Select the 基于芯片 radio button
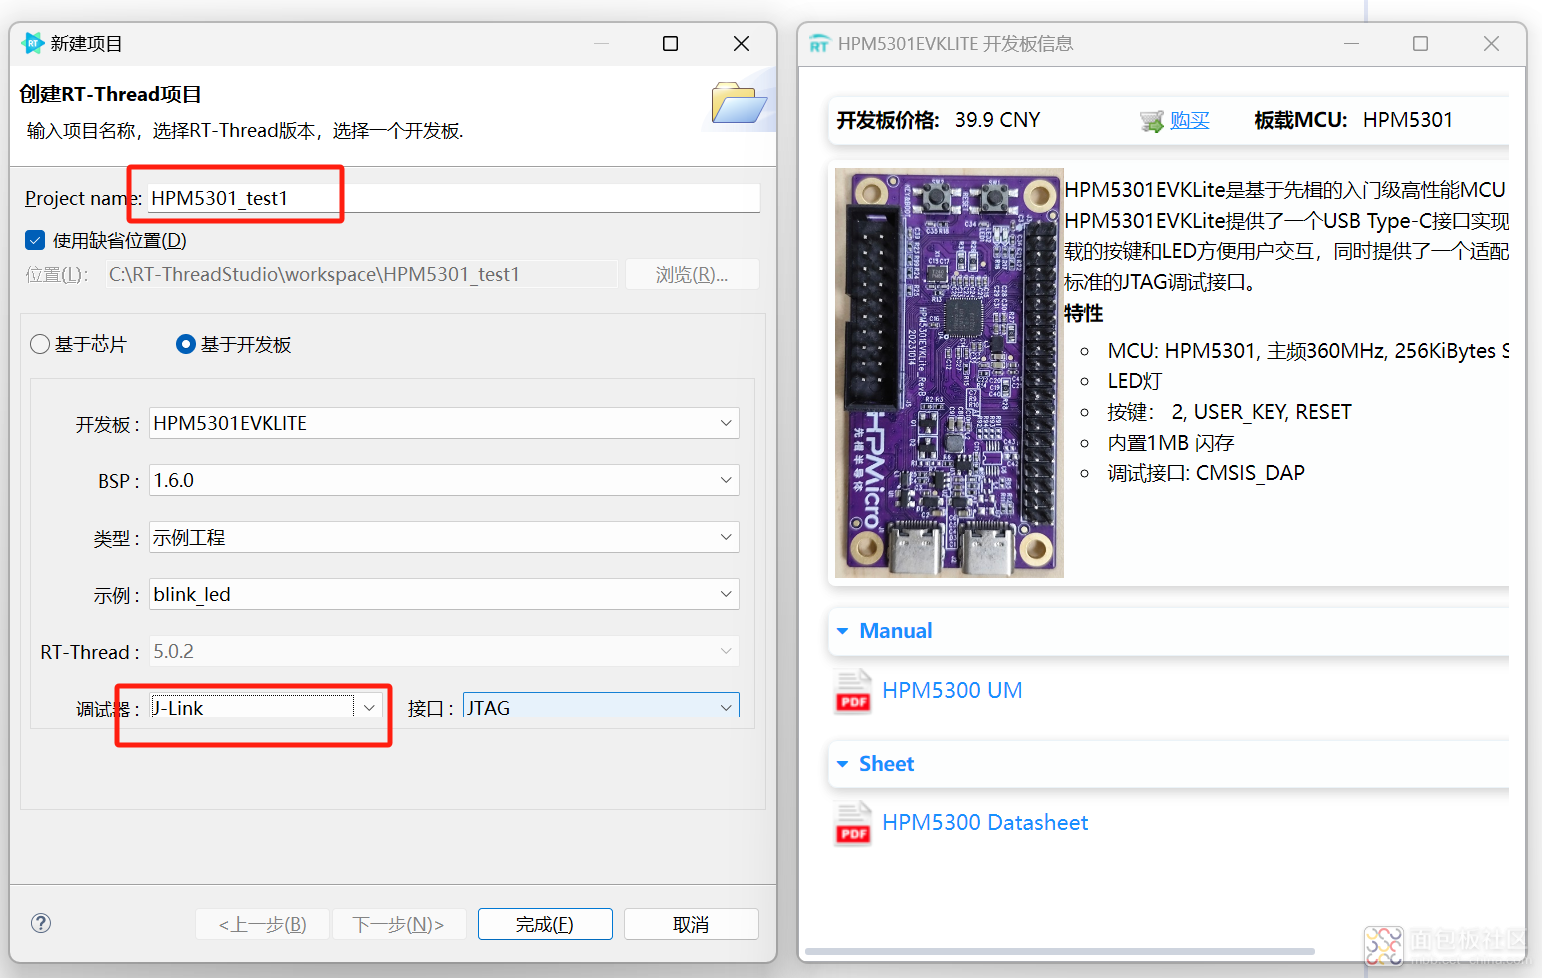The width and height of the screenshot is (1542, 978). coord(40,344)
